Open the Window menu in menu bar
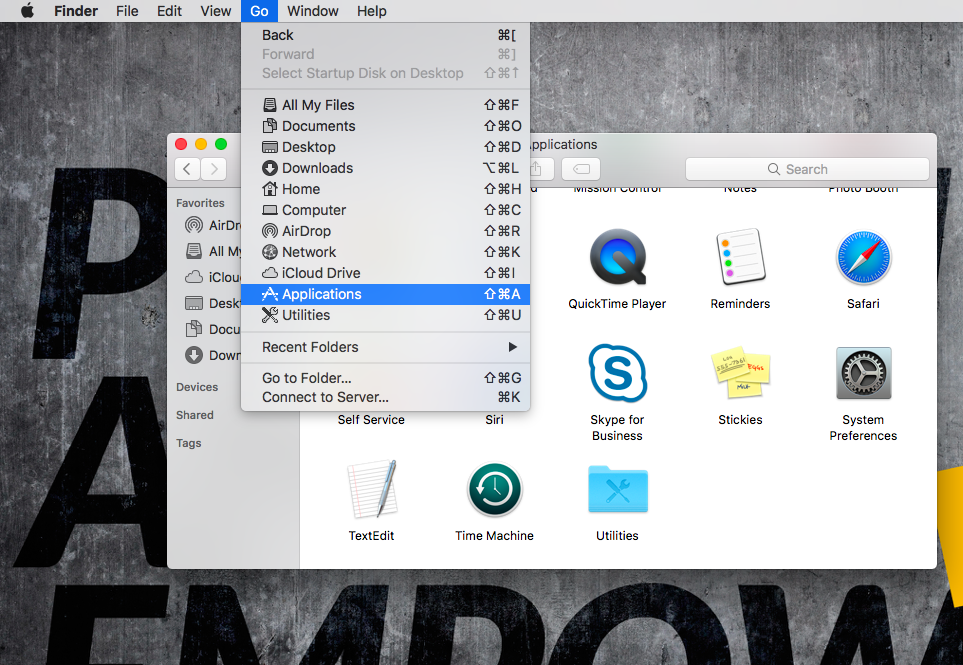963x665 pixels. (312, 11)
